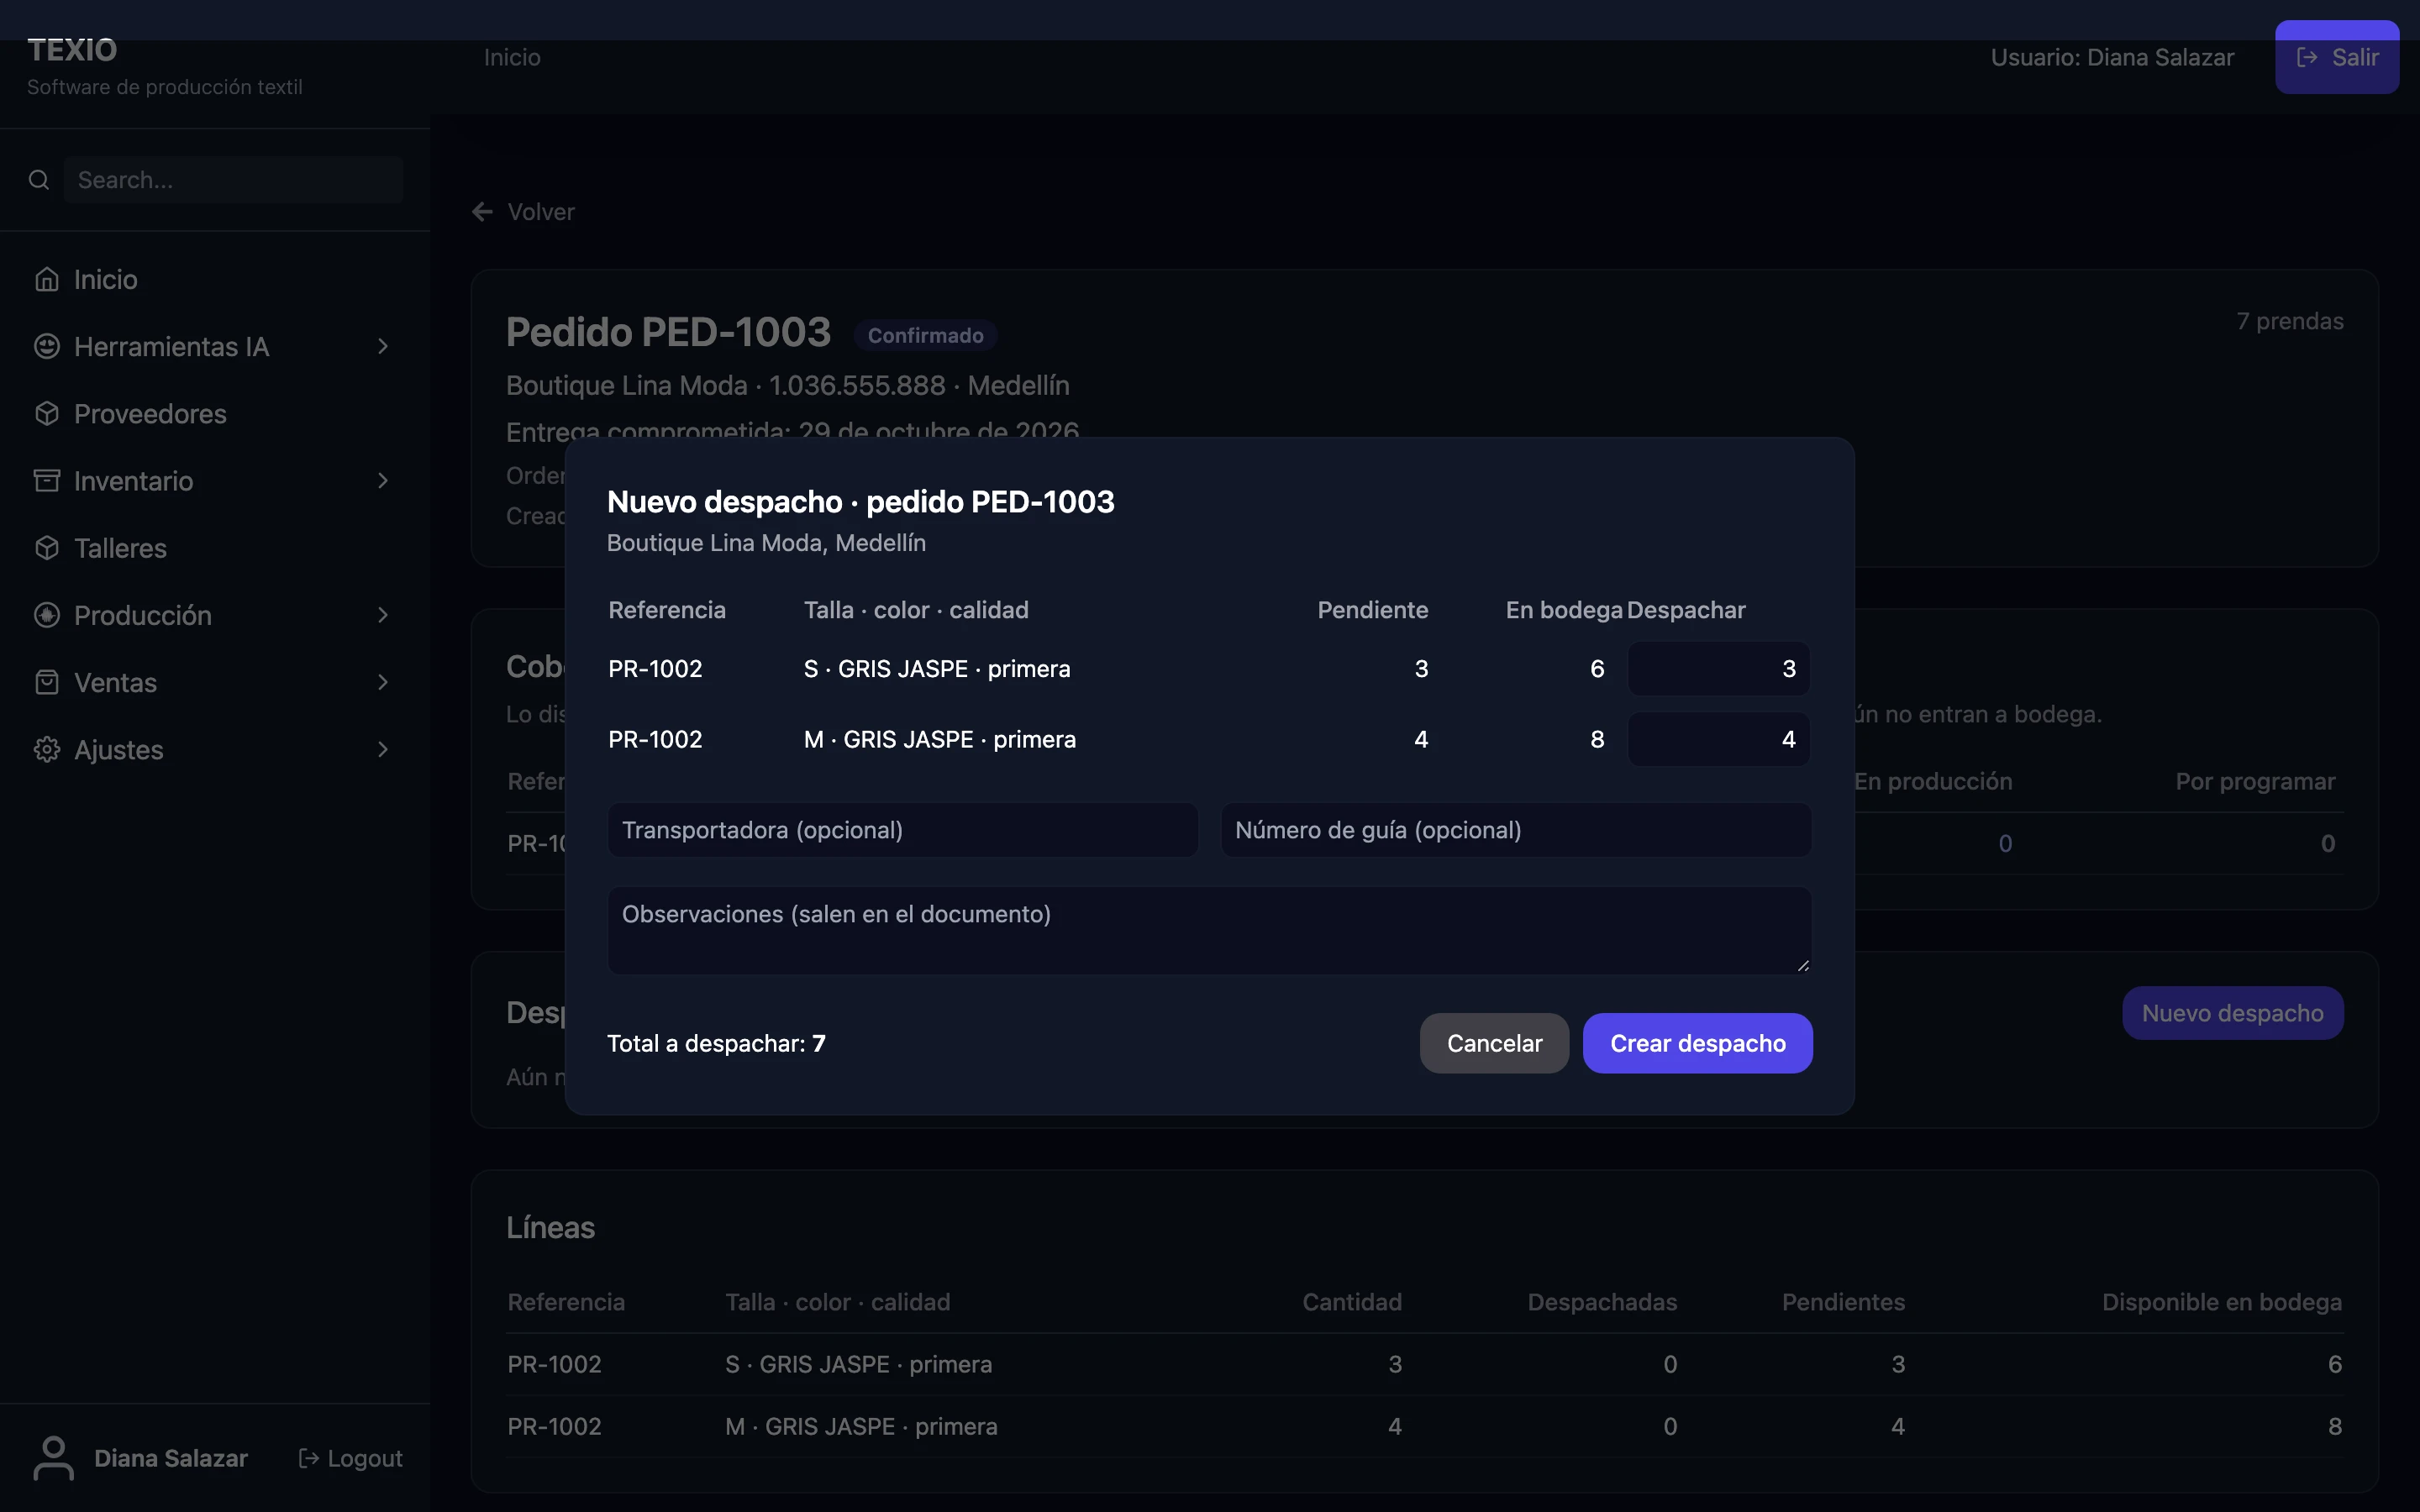Focus the Transportadora (opcional) field
This screenshot has width=2420, height=1512.
coord(902,830)
